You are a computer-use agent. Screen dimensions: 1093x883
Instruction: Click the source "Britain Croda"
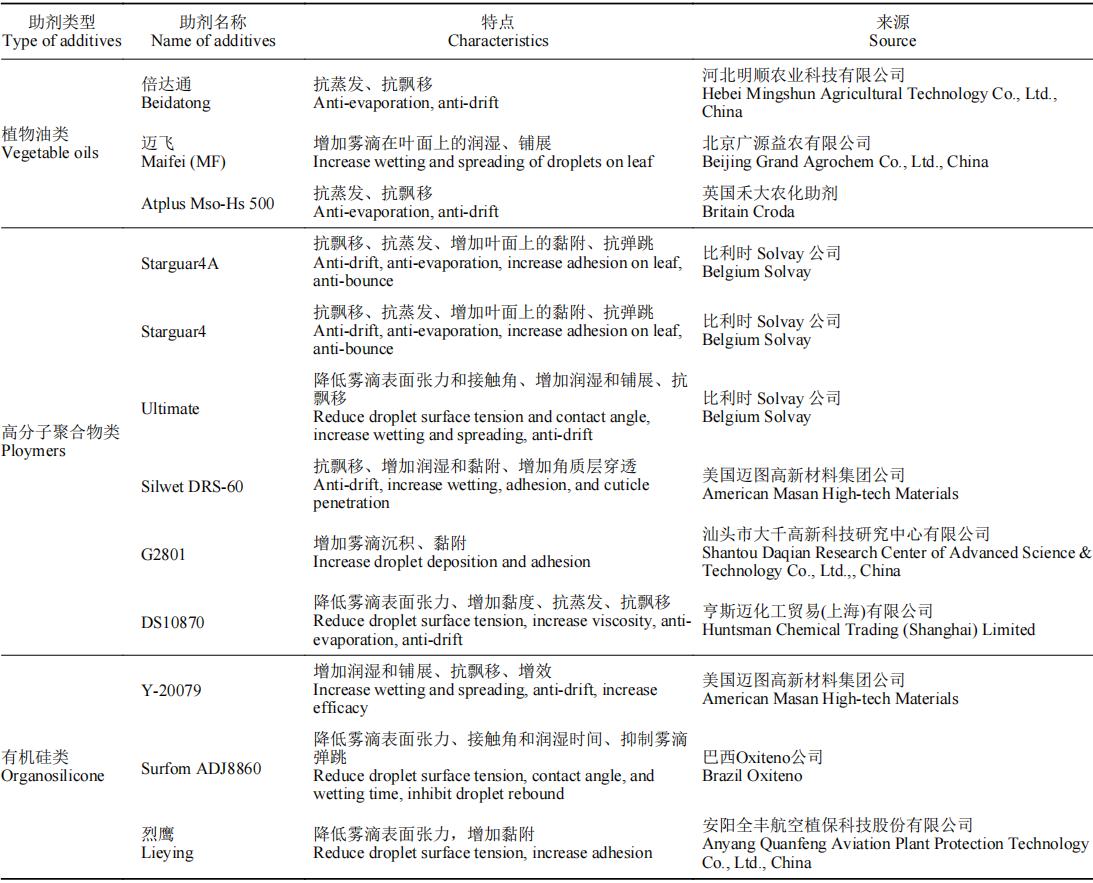pyautogui.click(x=748, y=212)
